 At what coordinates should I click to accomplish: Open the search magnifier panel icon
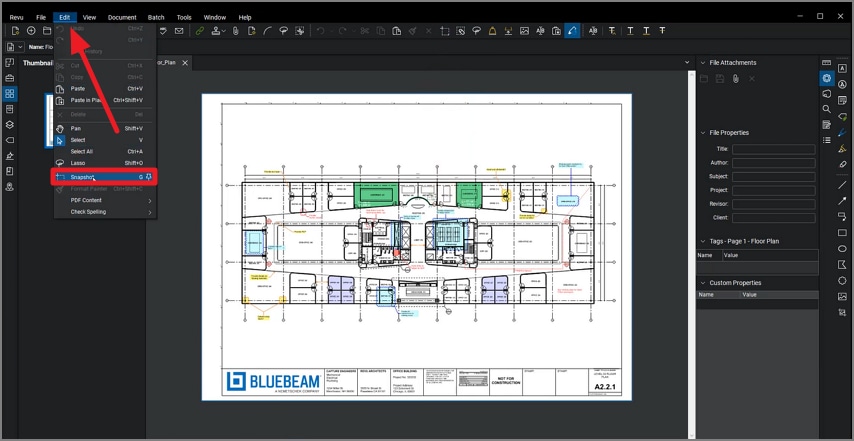[827, 109]
